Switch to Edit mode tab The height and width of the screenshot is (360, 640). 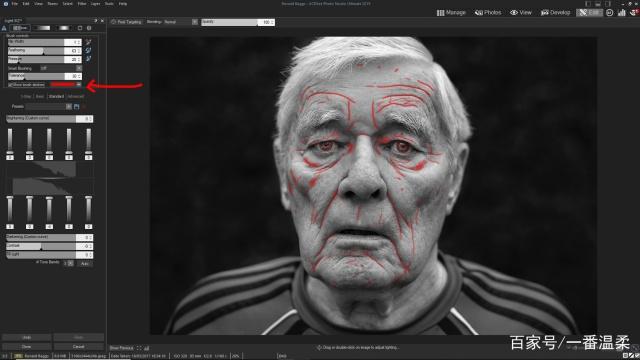pos(589,13)
